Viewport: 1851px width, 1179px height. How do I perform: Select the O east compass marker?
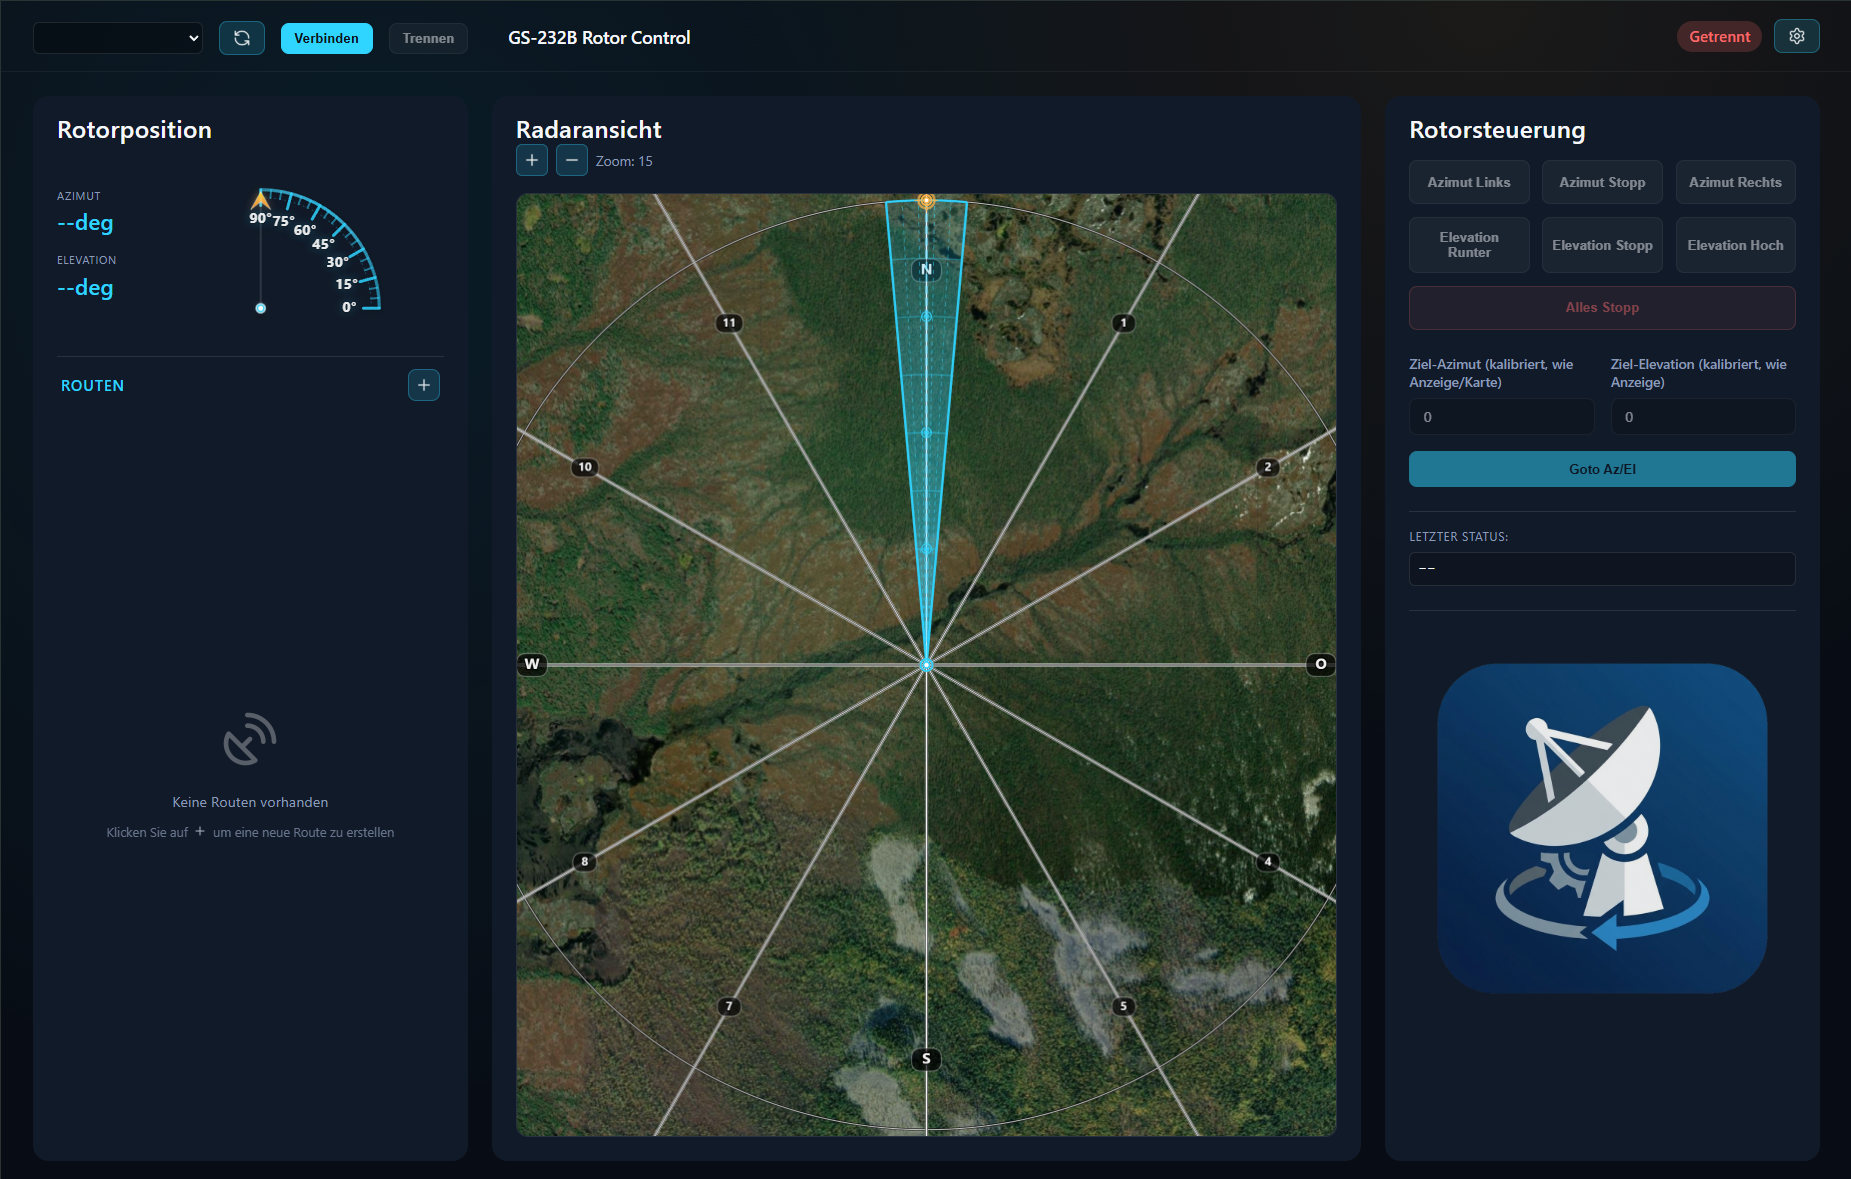click(1321, 664)
